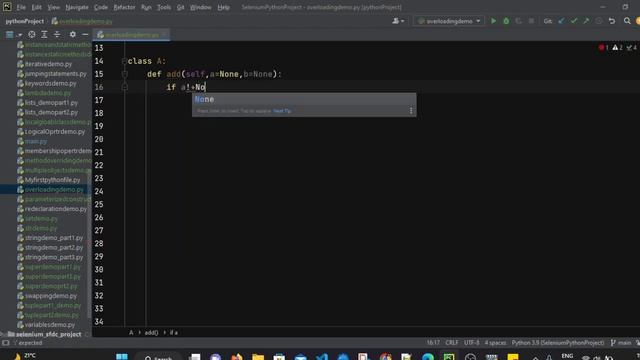Click the 4 spaces indent setting
640x360 pixels.
click(496, 343)
